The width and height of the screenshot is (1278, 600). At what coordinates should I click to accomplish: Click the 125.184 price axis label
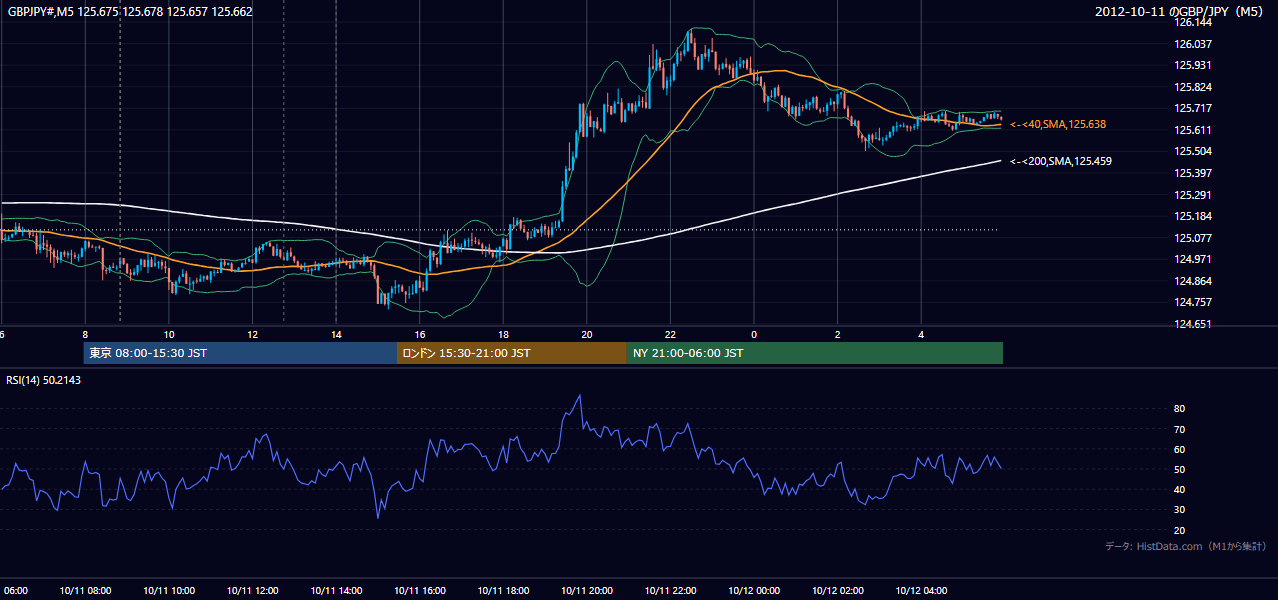(x=1194, y=216)
